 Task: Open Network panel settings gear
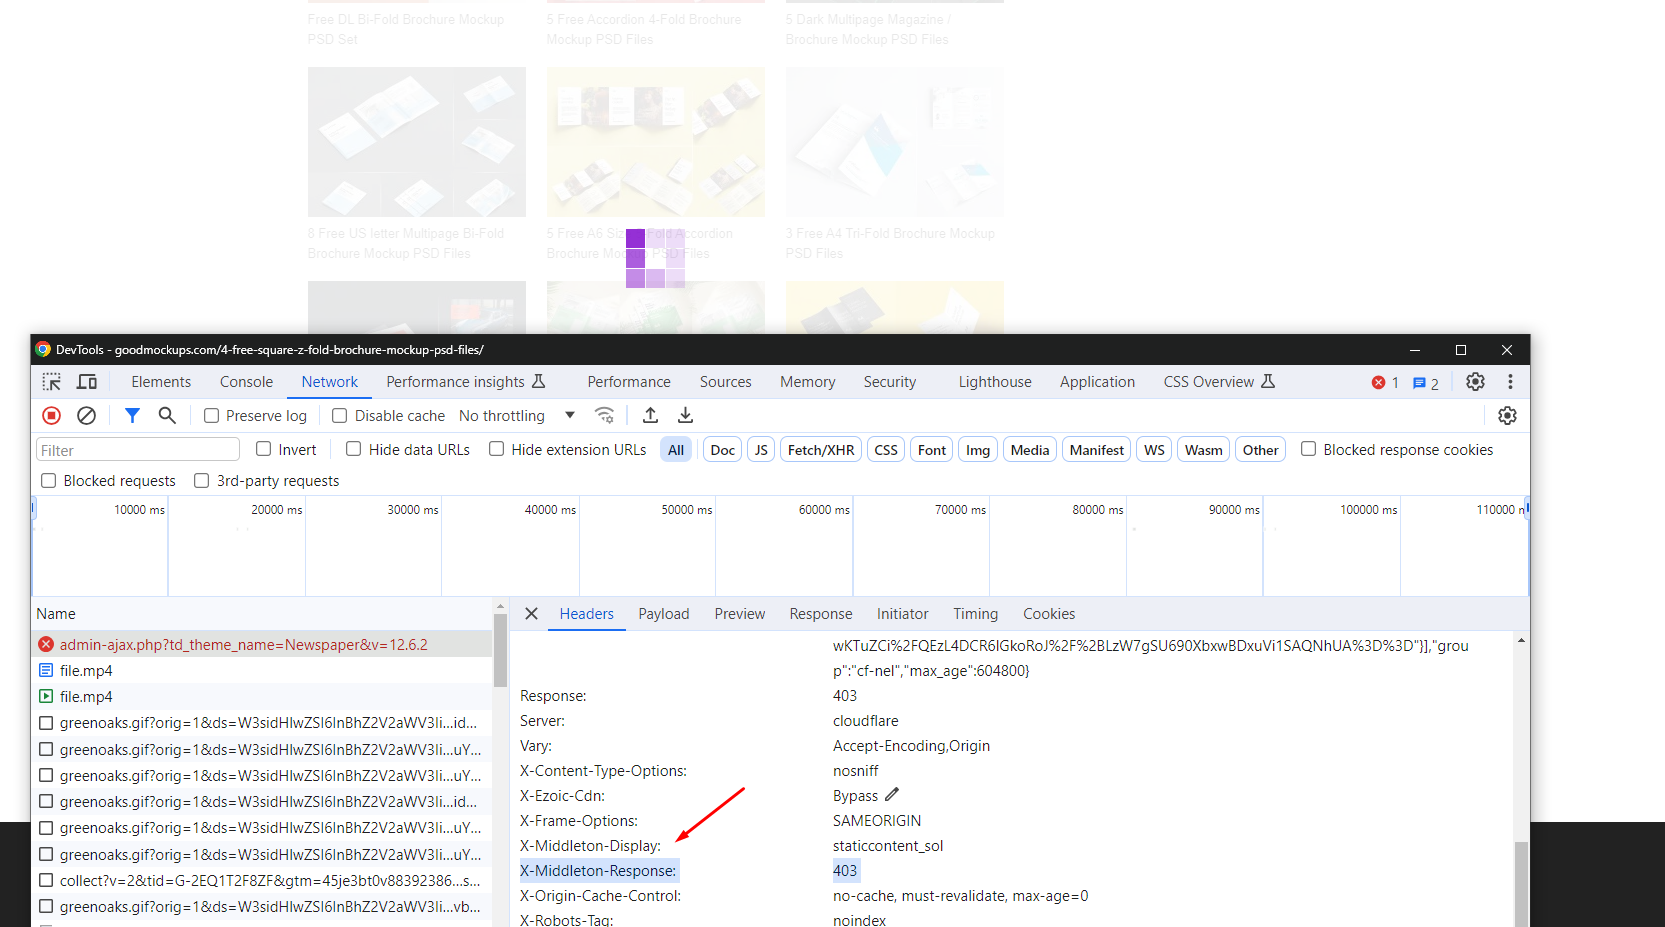point(1507,415)
